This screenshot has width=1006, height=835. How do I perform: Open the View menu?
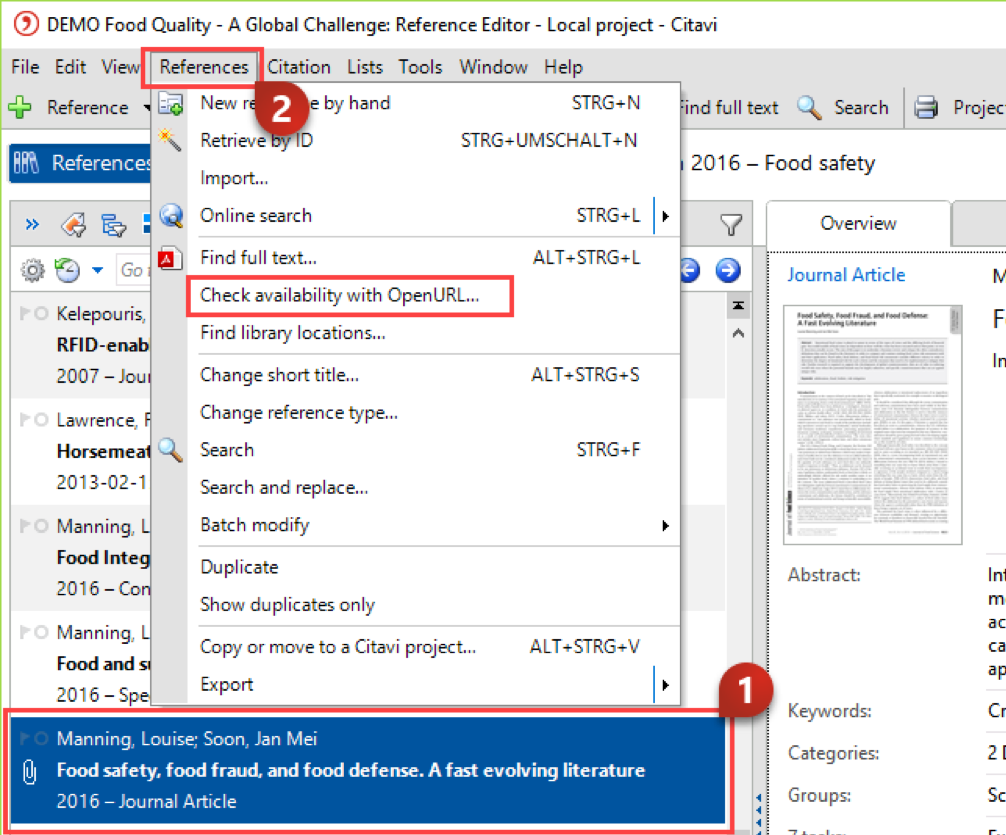tap(120, 67)
